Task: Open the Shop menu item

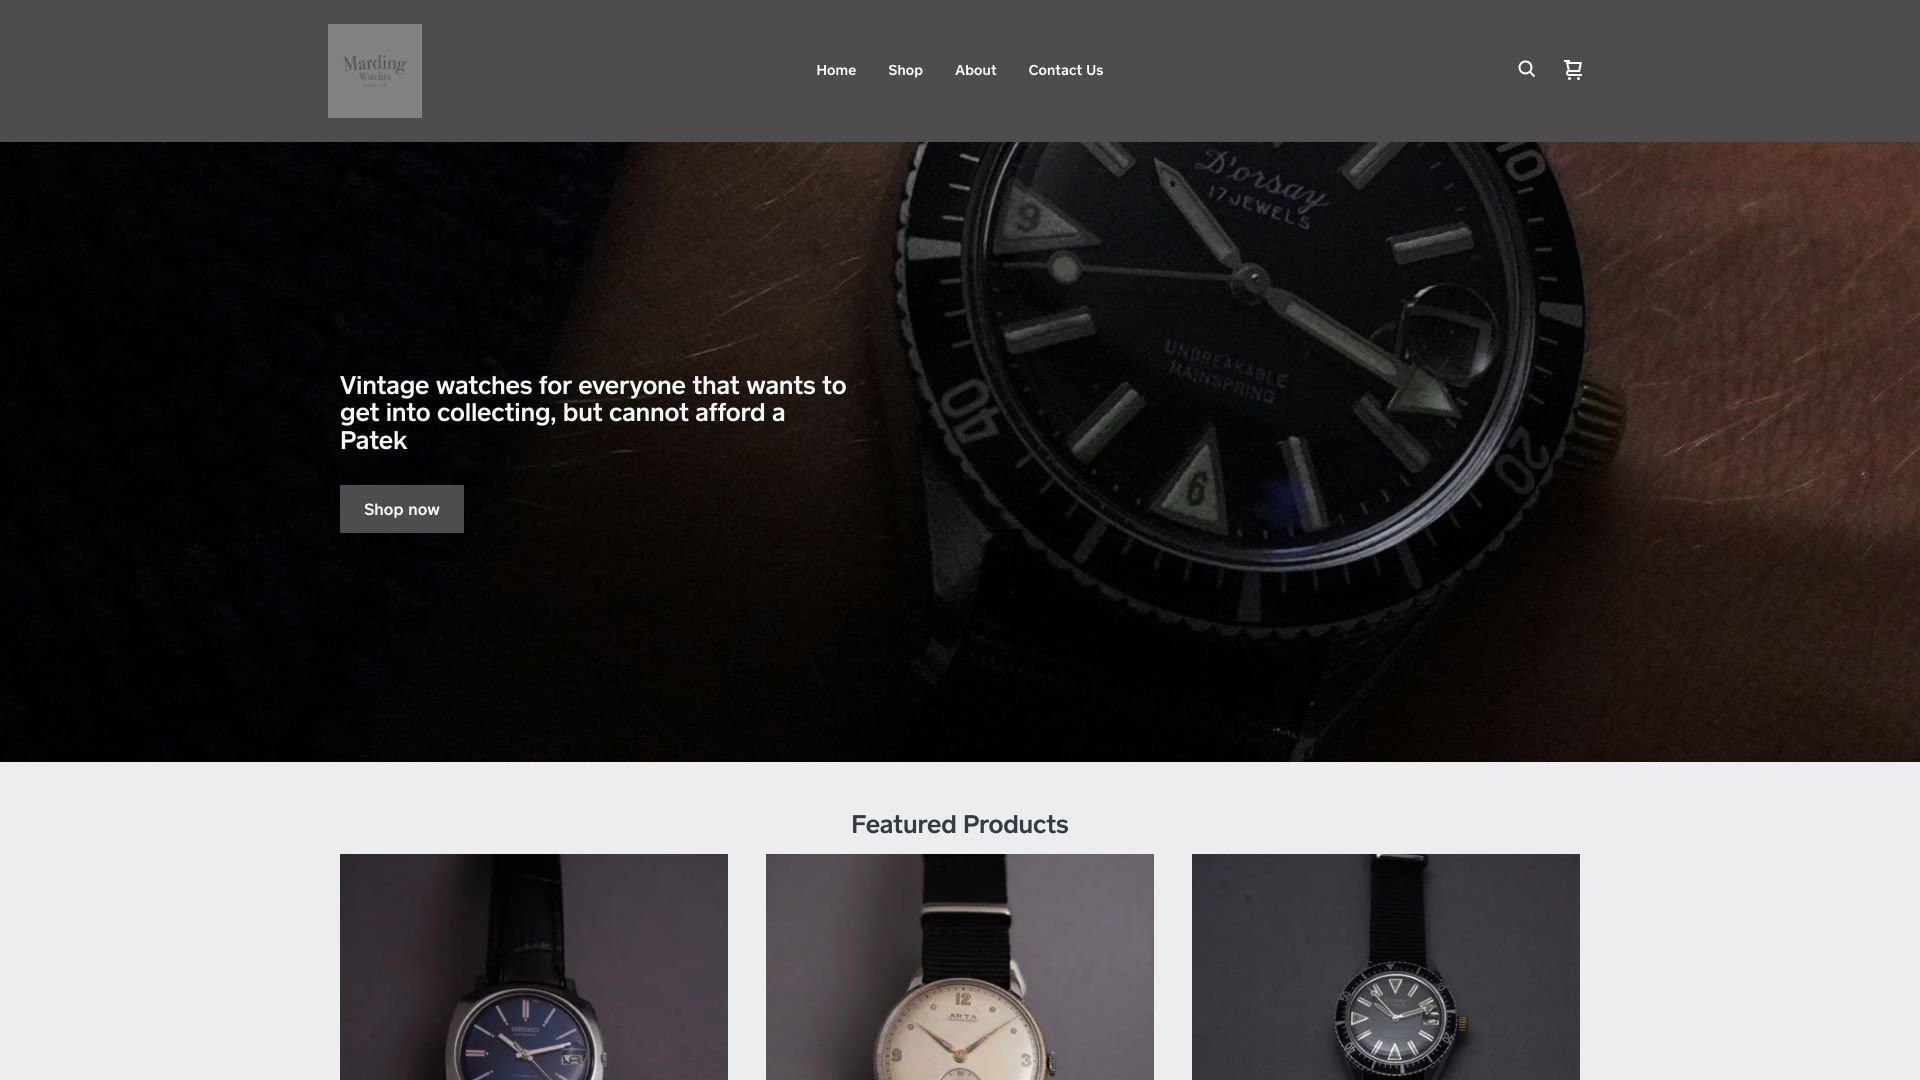Action: coord(905,70)
